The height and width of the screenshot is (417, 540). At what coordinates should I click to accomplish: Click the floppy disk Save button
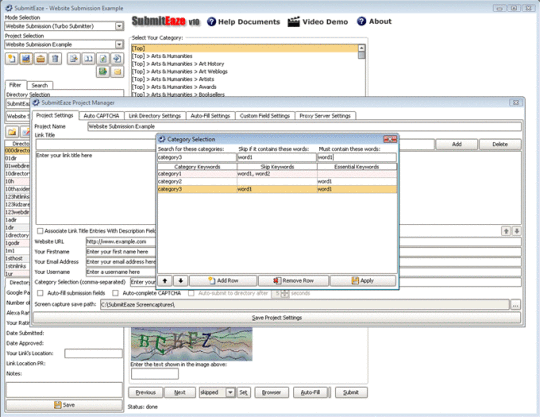point(64,405)
